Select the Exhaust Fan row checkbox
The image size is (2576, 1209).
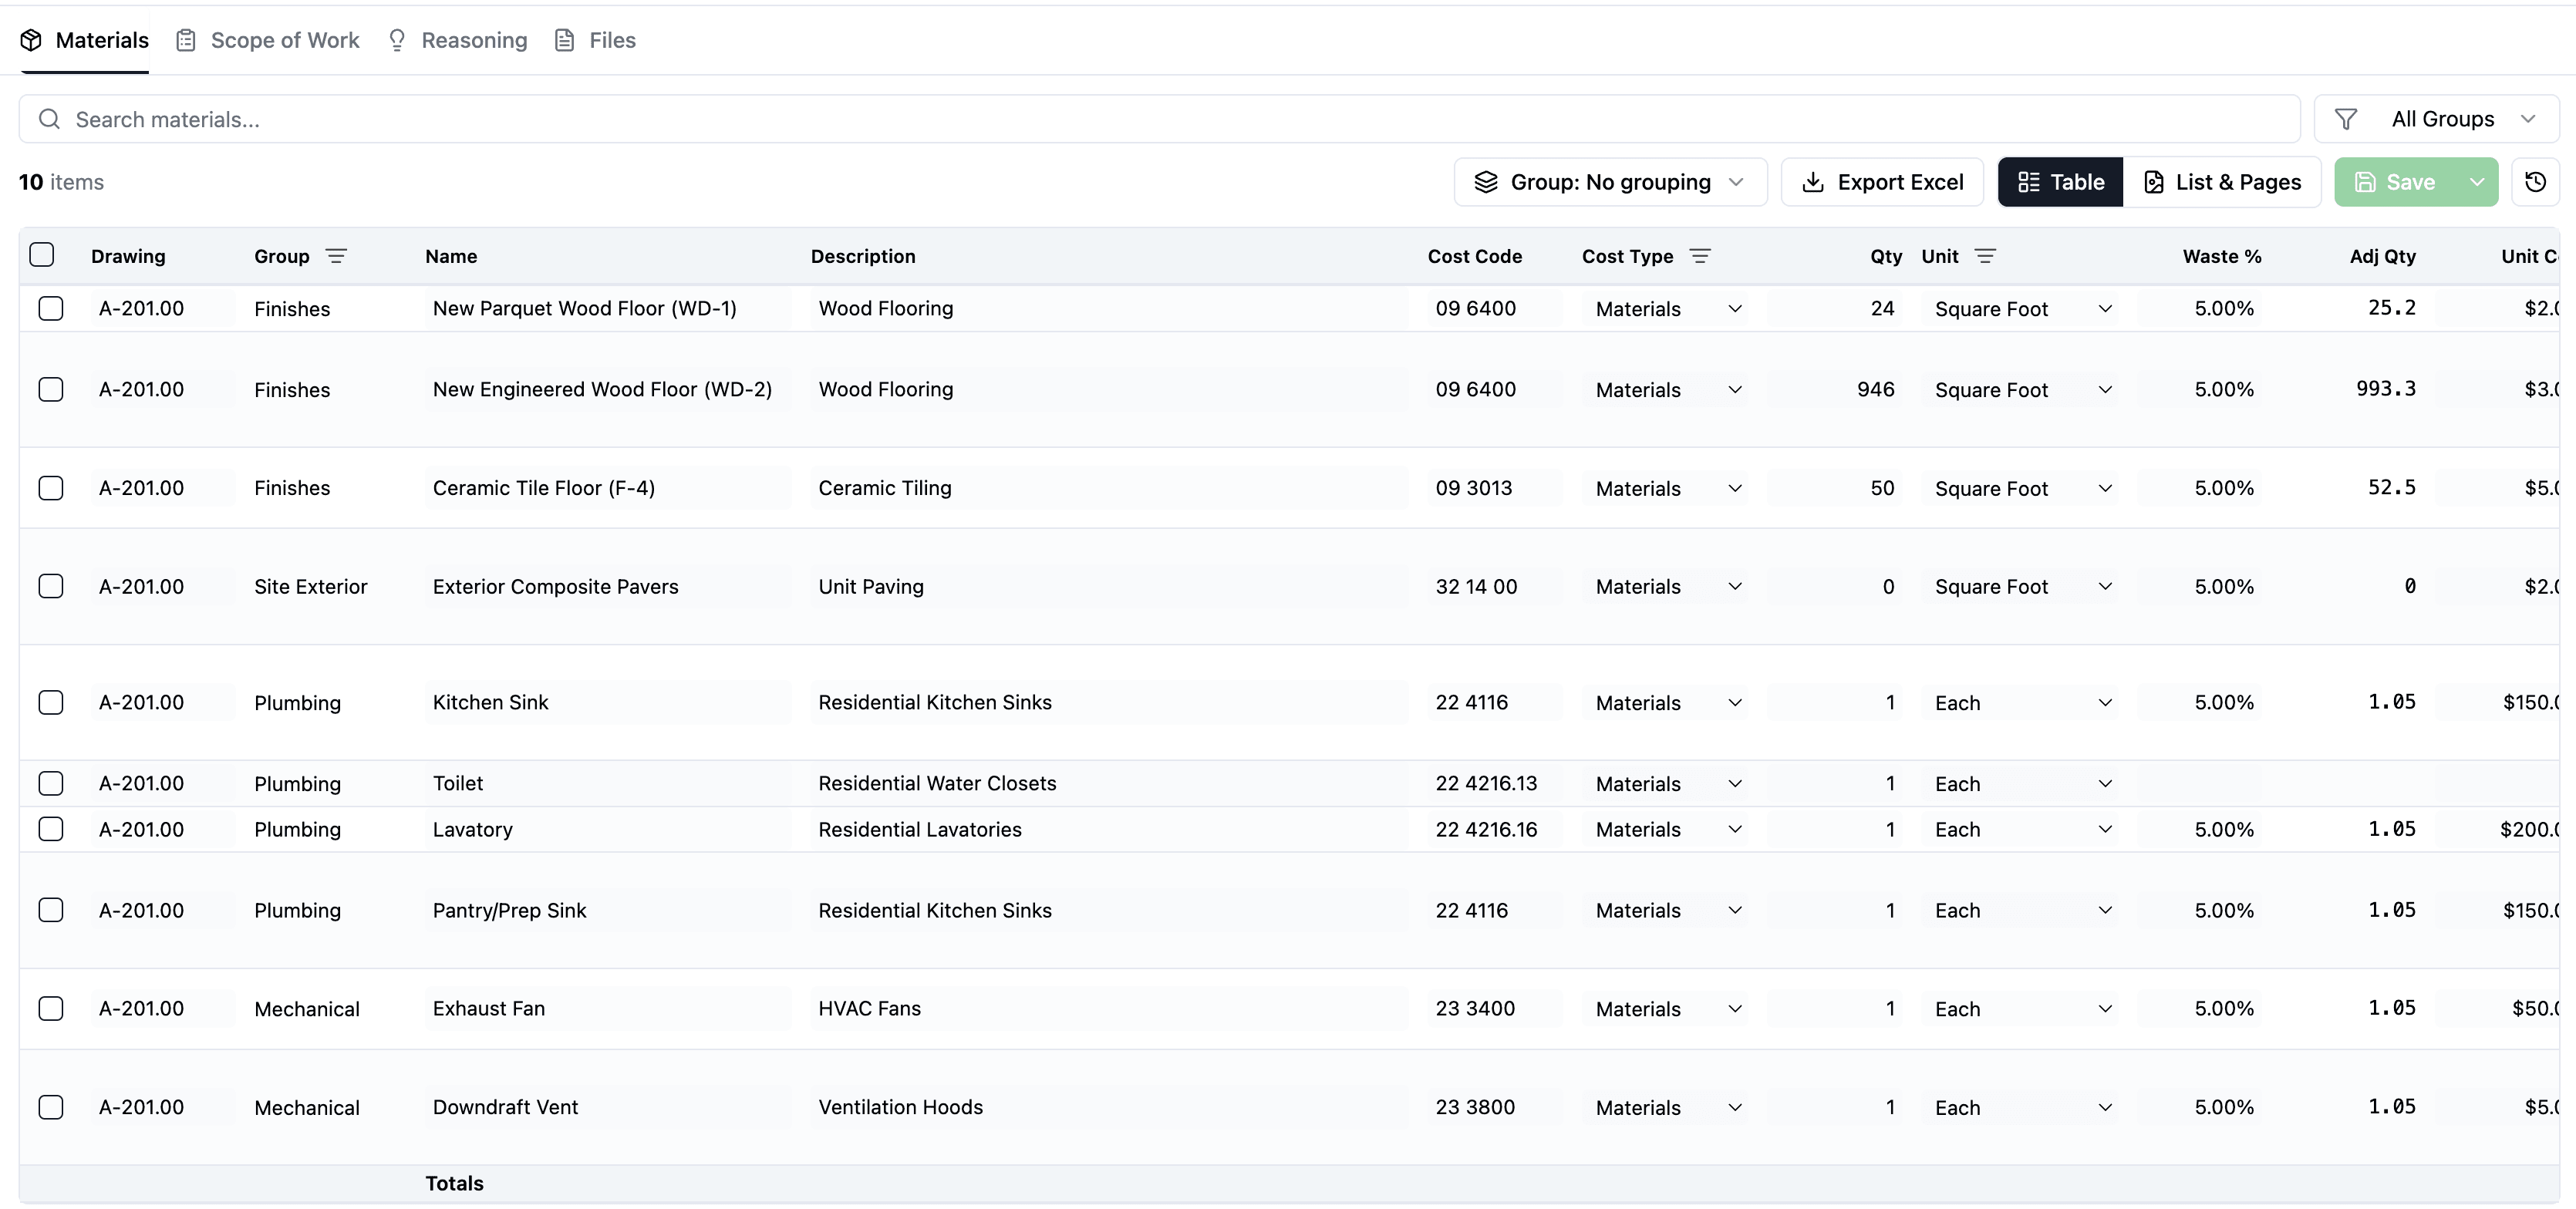[51, 1008]
